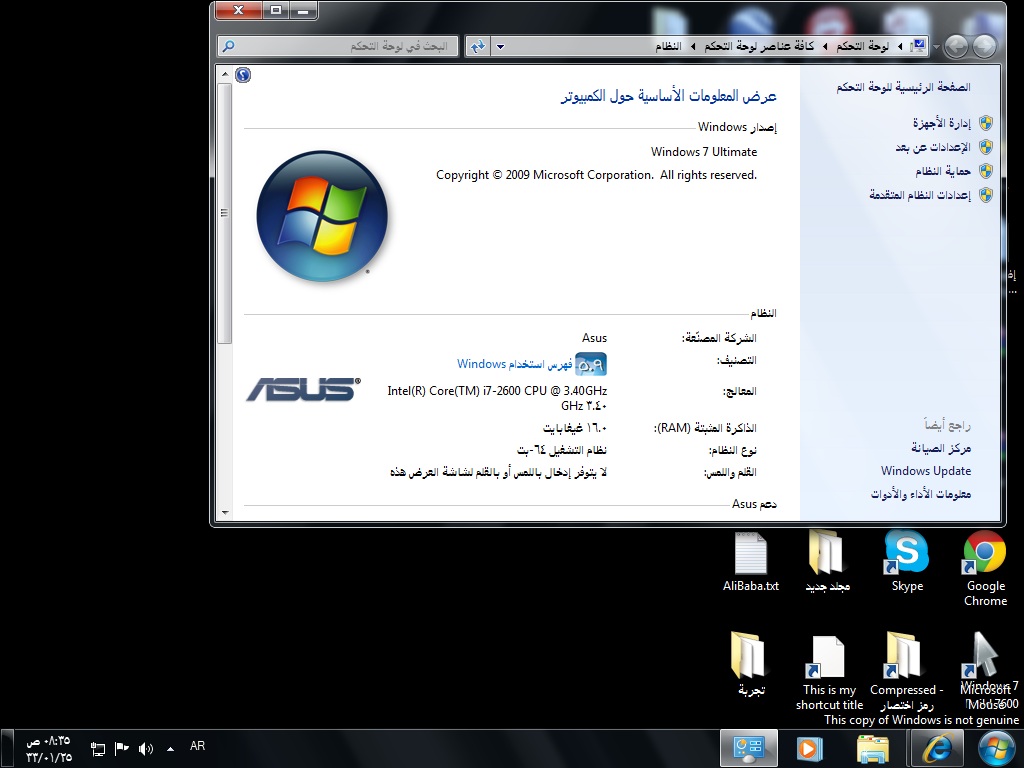Open the مركز الصيانة link
The height and width of the screenshot is (768, 1024).
coord(941,448)
